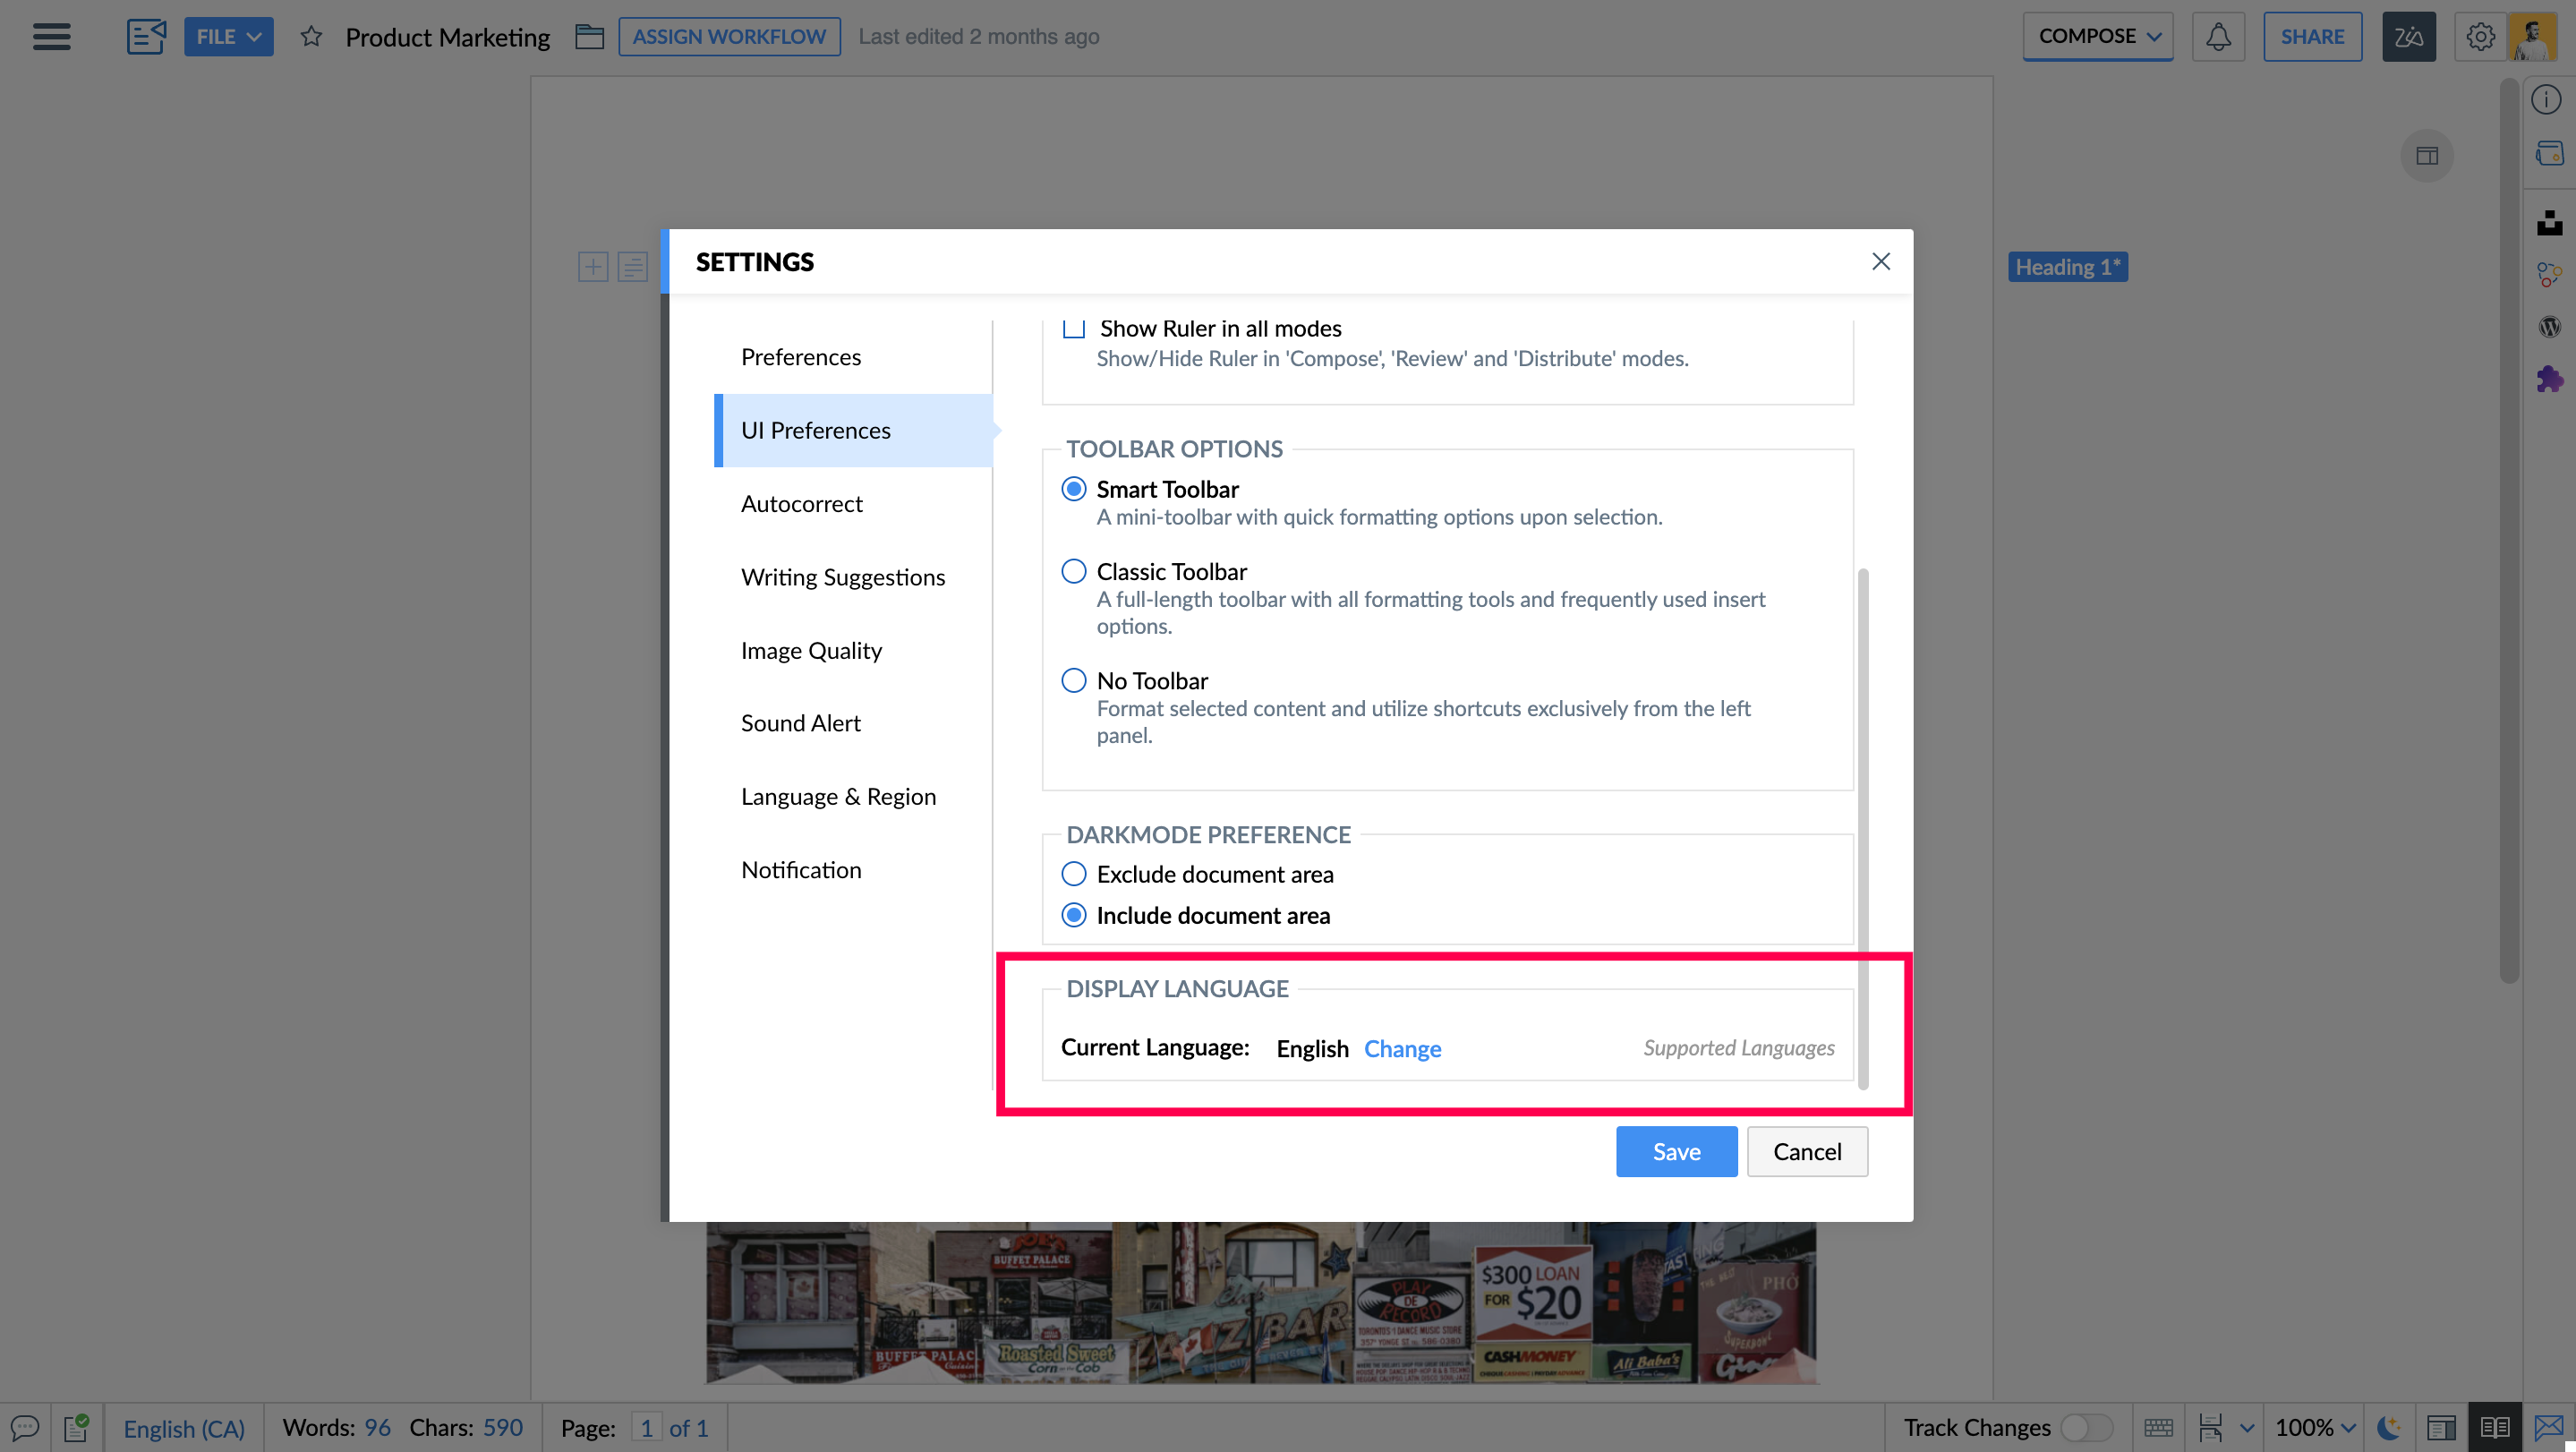The width and height of the screenshot is (2576, 1452).
Task: Open the user profile avatar
Action: point(2533,37)
